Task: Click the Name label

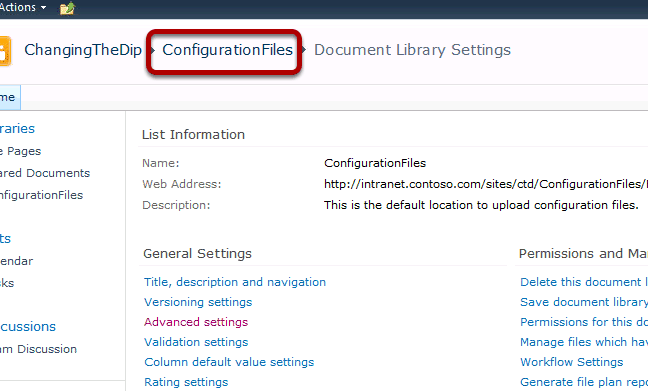Action: click(161, 163)
